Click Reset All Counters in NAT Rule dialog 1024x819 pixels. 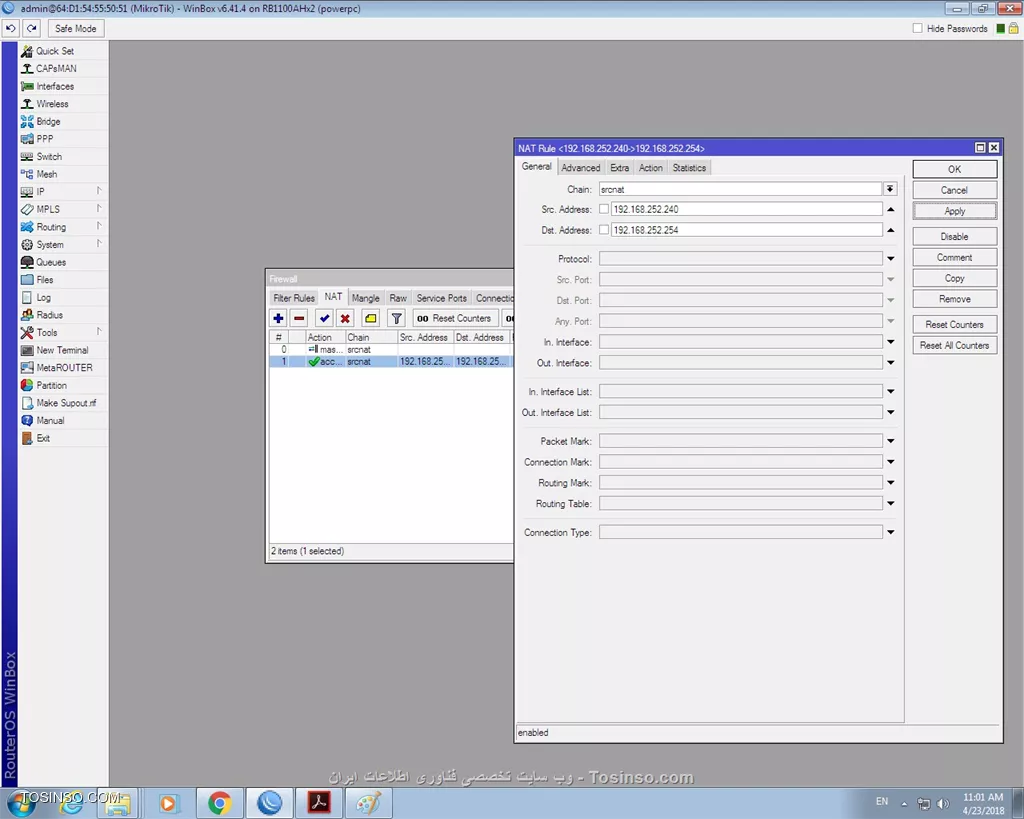click(954, 345)
